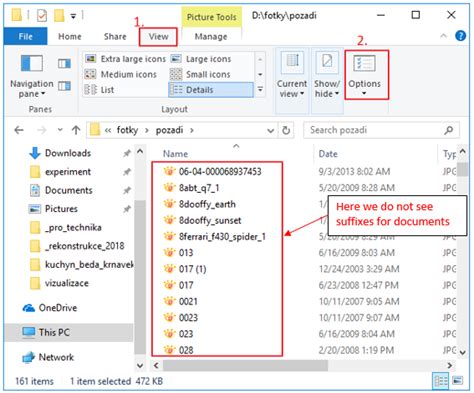Sort by the Name column header
The image size is (474, 393).
point(175,154)
